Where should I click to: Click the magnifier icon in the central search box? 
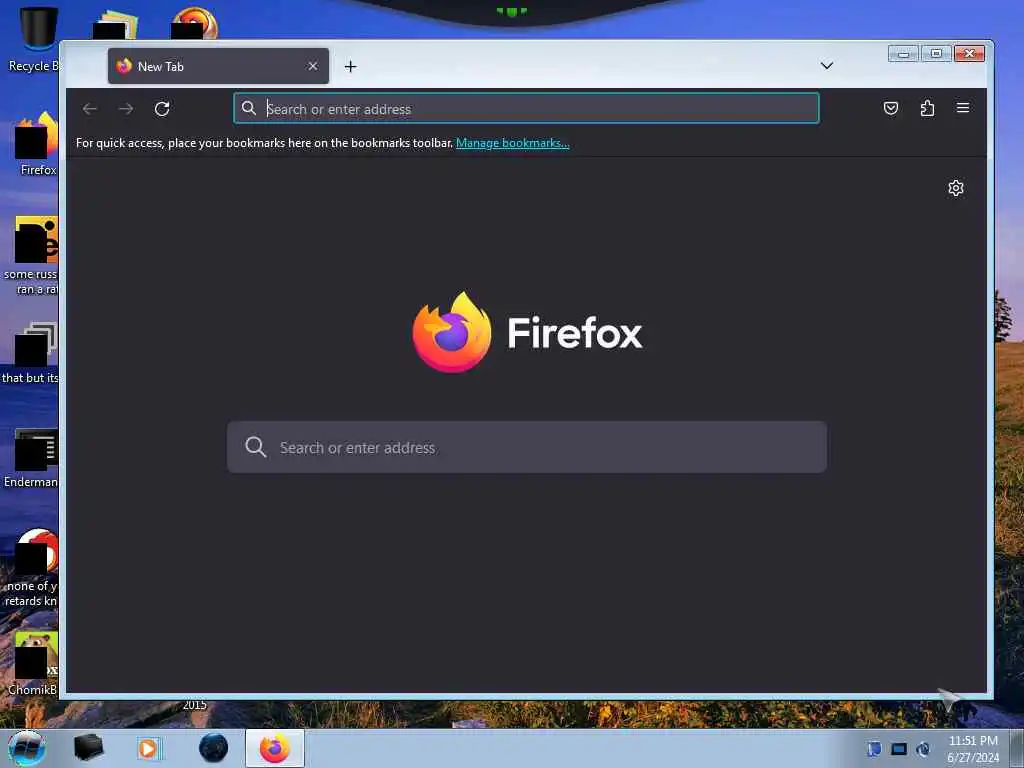coord(255,447)
